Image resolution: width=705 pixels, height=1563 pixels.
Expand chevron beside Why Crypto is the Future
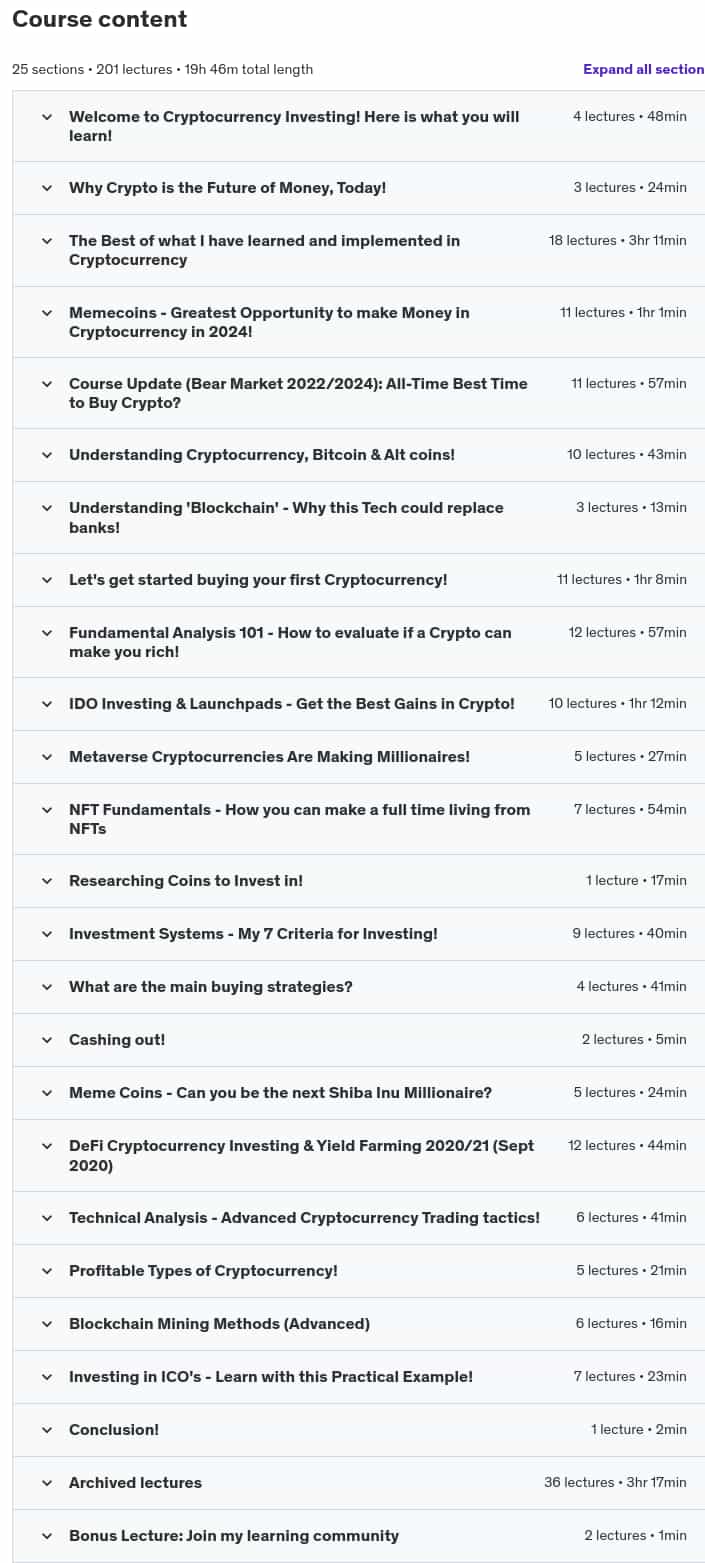tap(46, 188)
